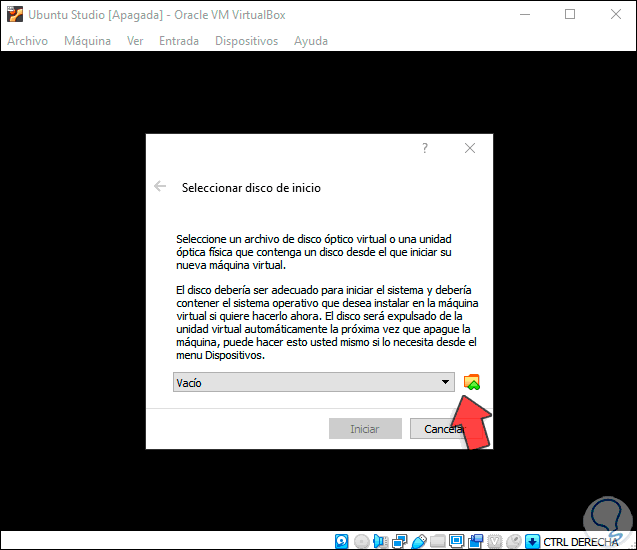Viewport: 637px width, 550px height.
Task: Open the Dispositivos menu
Action: [246, 41]
